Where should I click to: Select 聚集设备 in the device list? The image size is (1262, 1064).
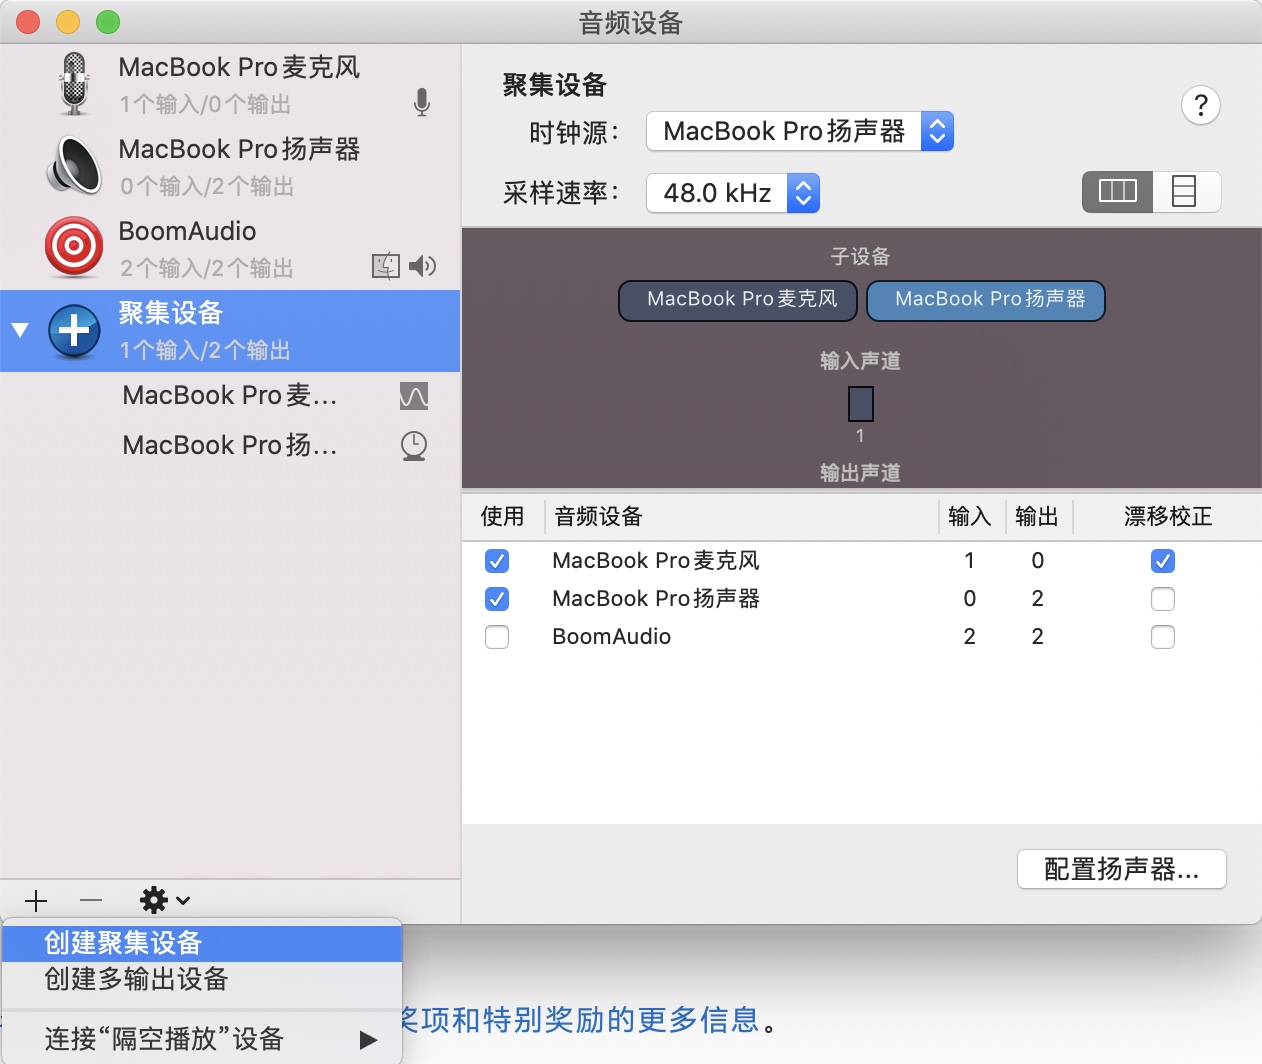(x=230, y=331)
